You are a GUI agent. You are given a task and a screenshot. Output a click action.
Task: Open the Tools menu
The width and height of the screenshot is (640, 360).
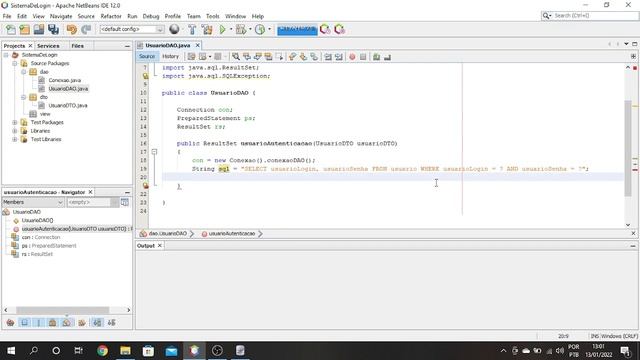click(212, 16)
